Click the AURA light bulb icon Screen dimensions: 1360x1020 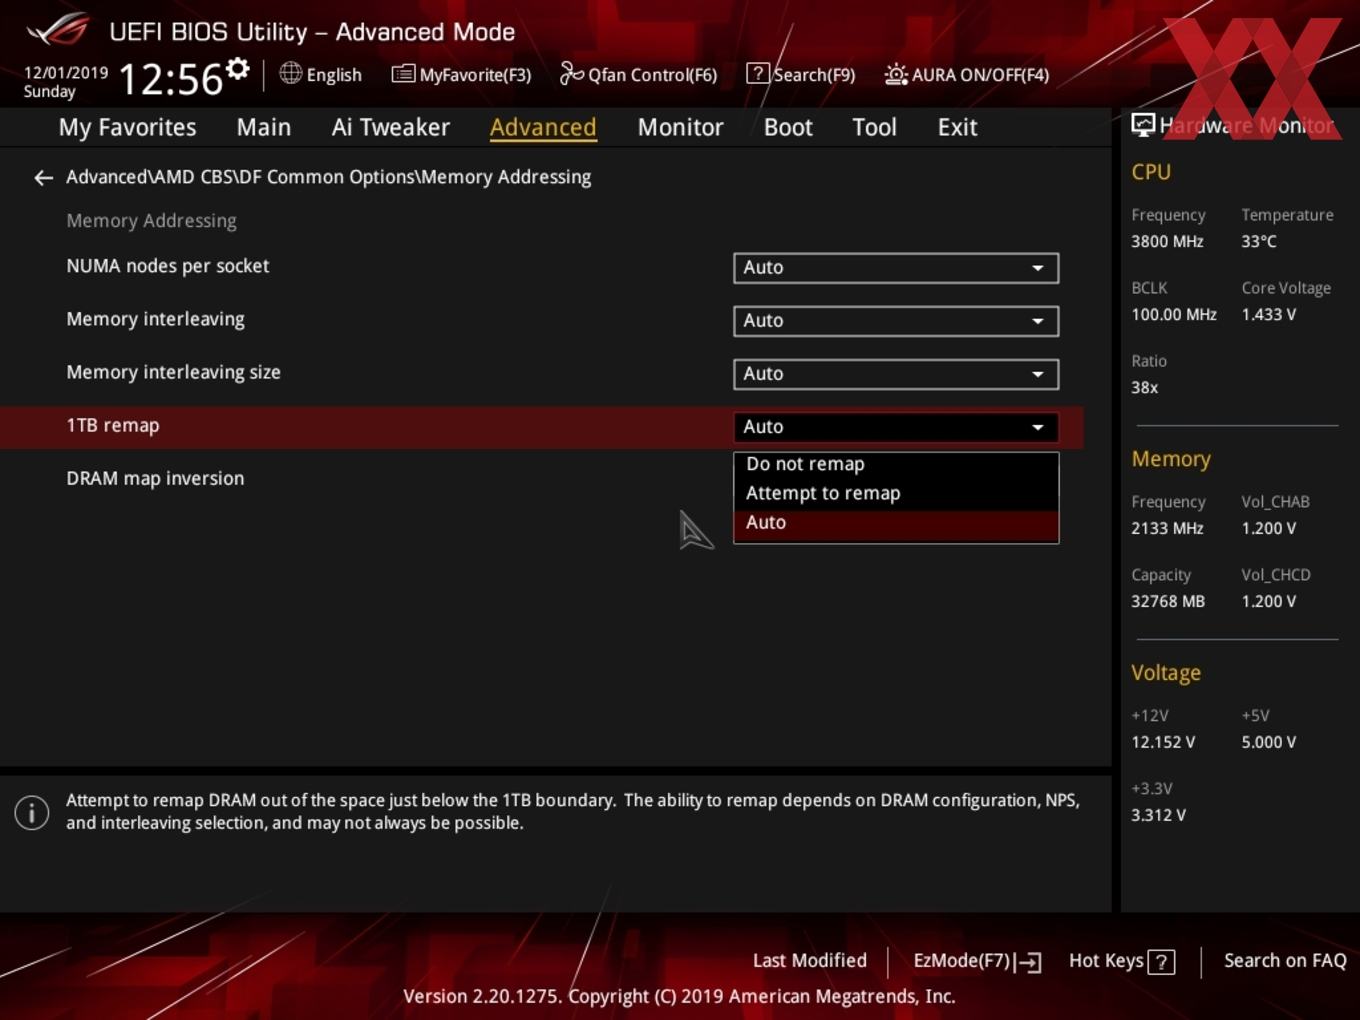pyautogui.click(x=895, y=74)
